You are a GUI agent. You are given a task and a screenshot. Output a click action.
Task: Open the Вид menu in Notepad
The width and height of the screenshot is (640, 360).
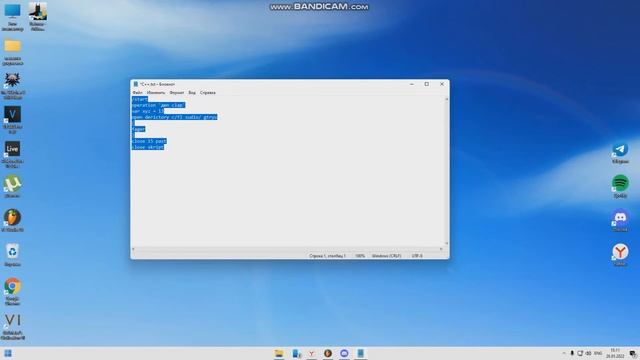coord(192,93)
